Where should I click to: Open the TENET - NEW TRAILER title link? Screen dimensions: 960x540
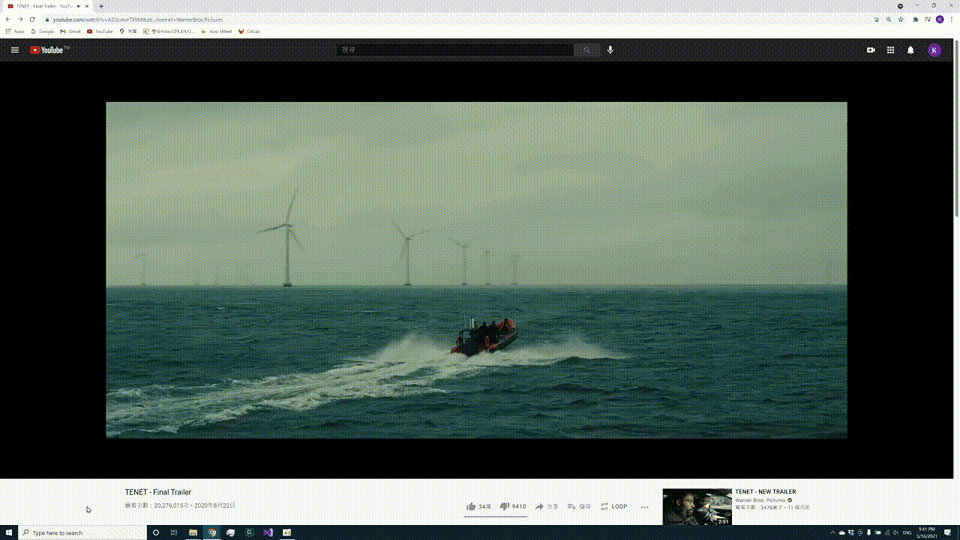[765, 492]
